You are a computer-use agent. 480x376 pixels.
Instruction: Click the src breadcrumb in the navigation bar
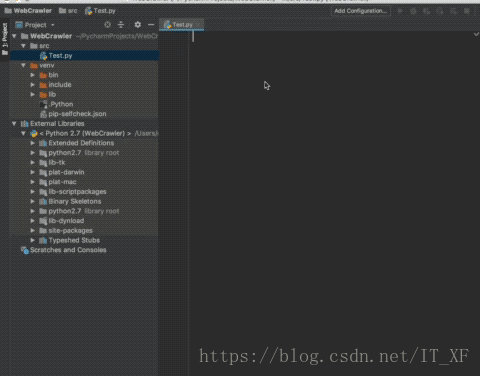[x=68, y=11]
